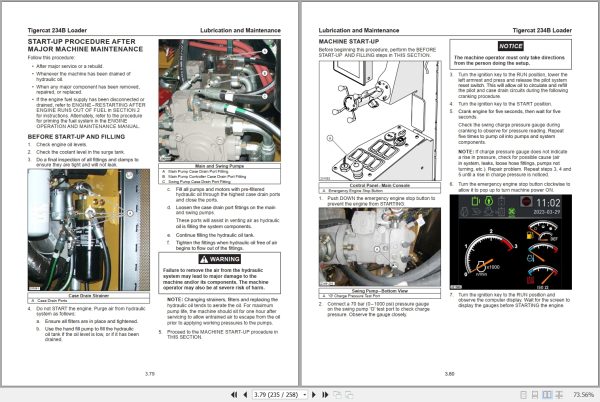Click the 73.56% zoom level
Image resolution: width=600 pixels, height=402 pixels.
[583, 394]
